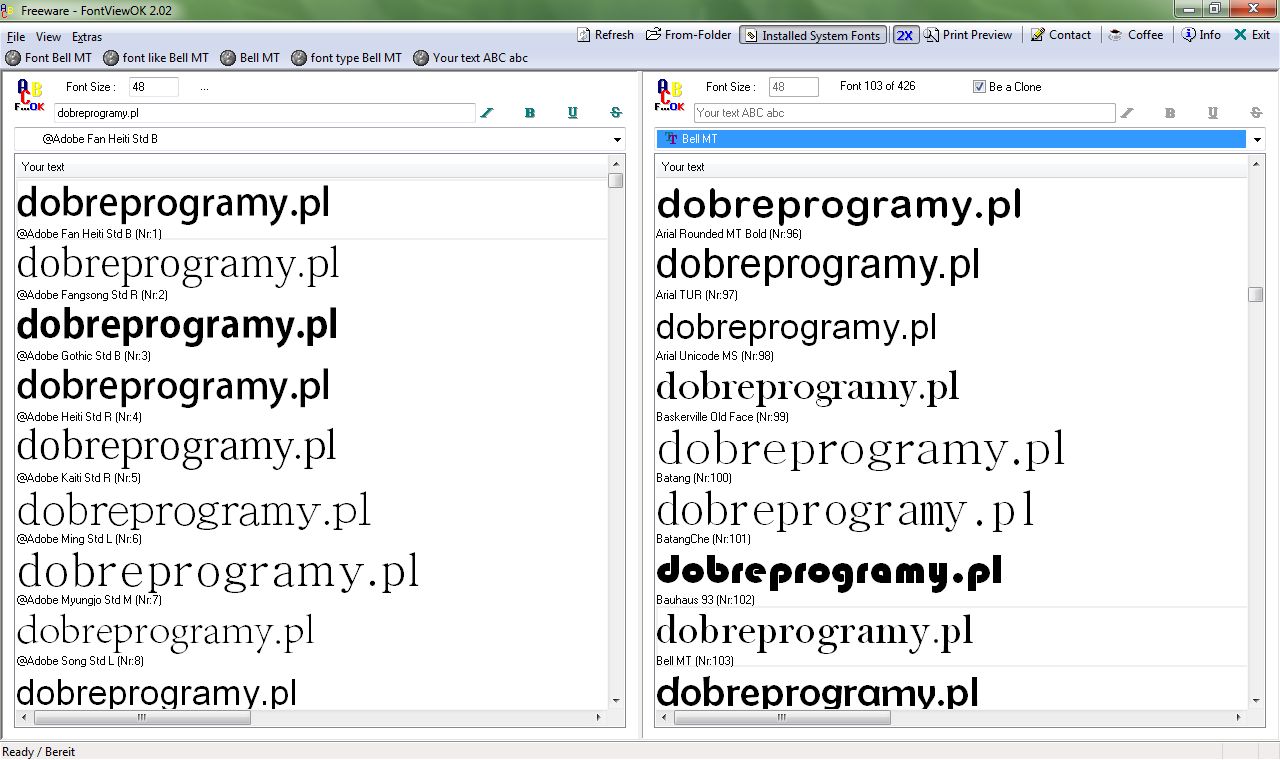Click left pane horizontal scrollbar thumb
This screenshot has width=1280, height=760.
tap(142, 718)
